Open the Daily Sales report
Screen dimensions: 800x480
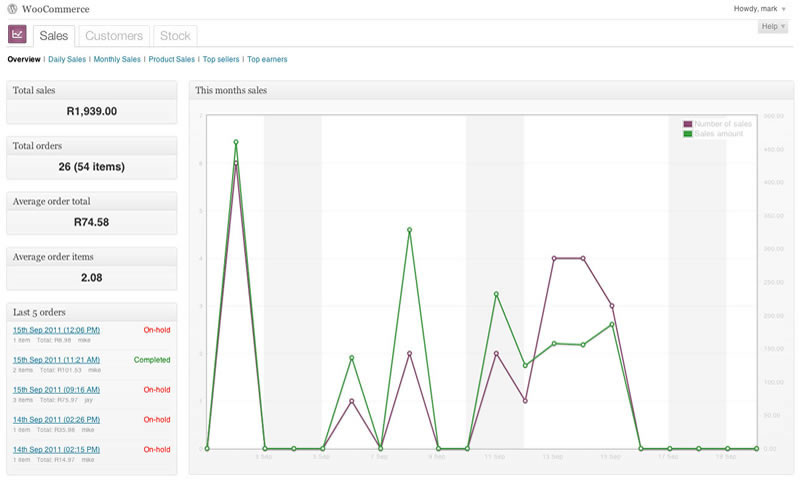point(67,60)
